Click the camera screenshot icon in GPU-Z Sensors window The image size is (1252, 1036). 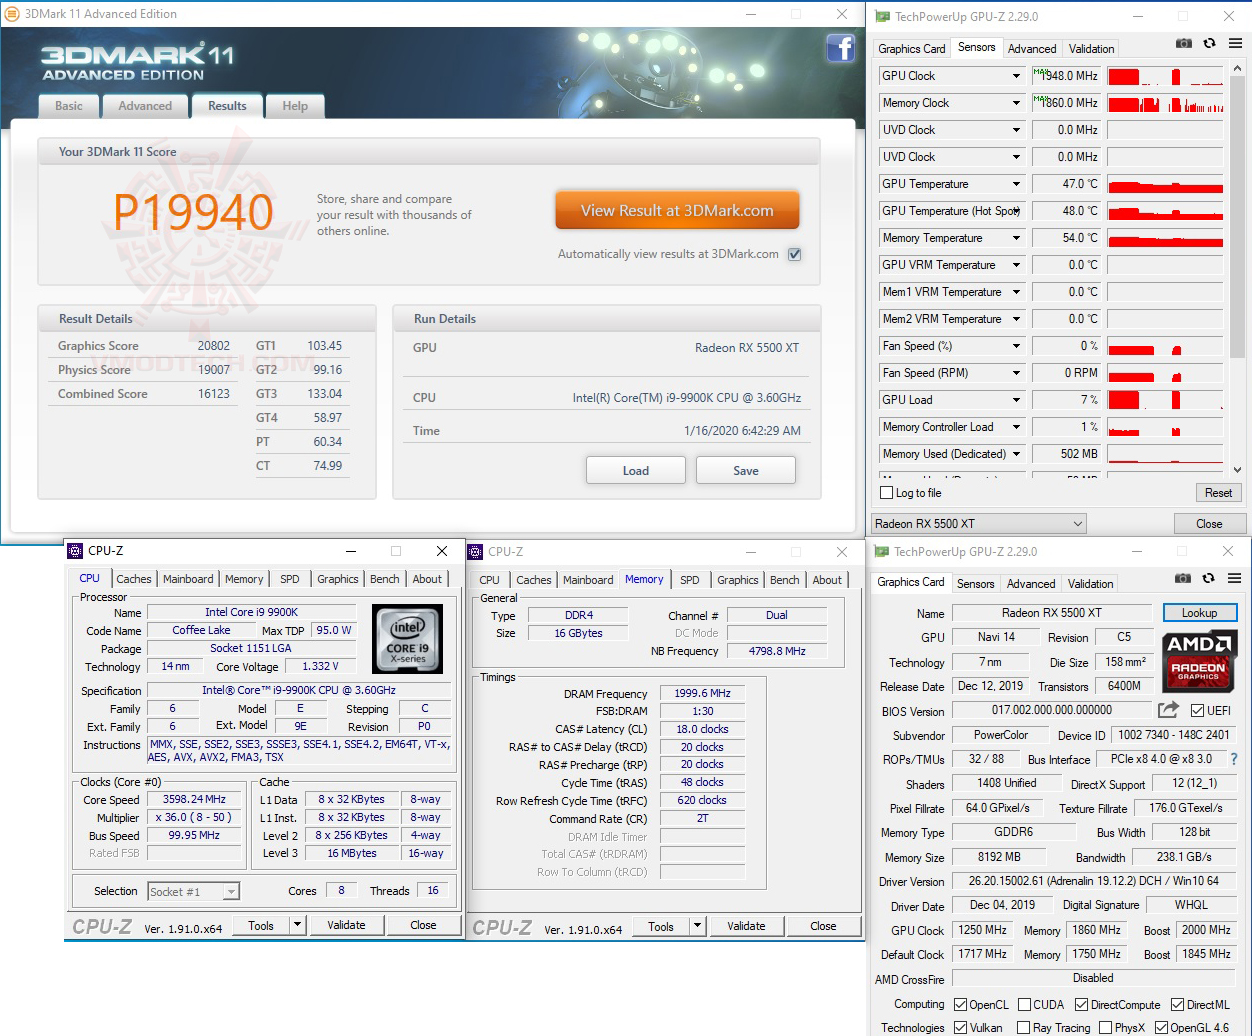coord(1184,44)
